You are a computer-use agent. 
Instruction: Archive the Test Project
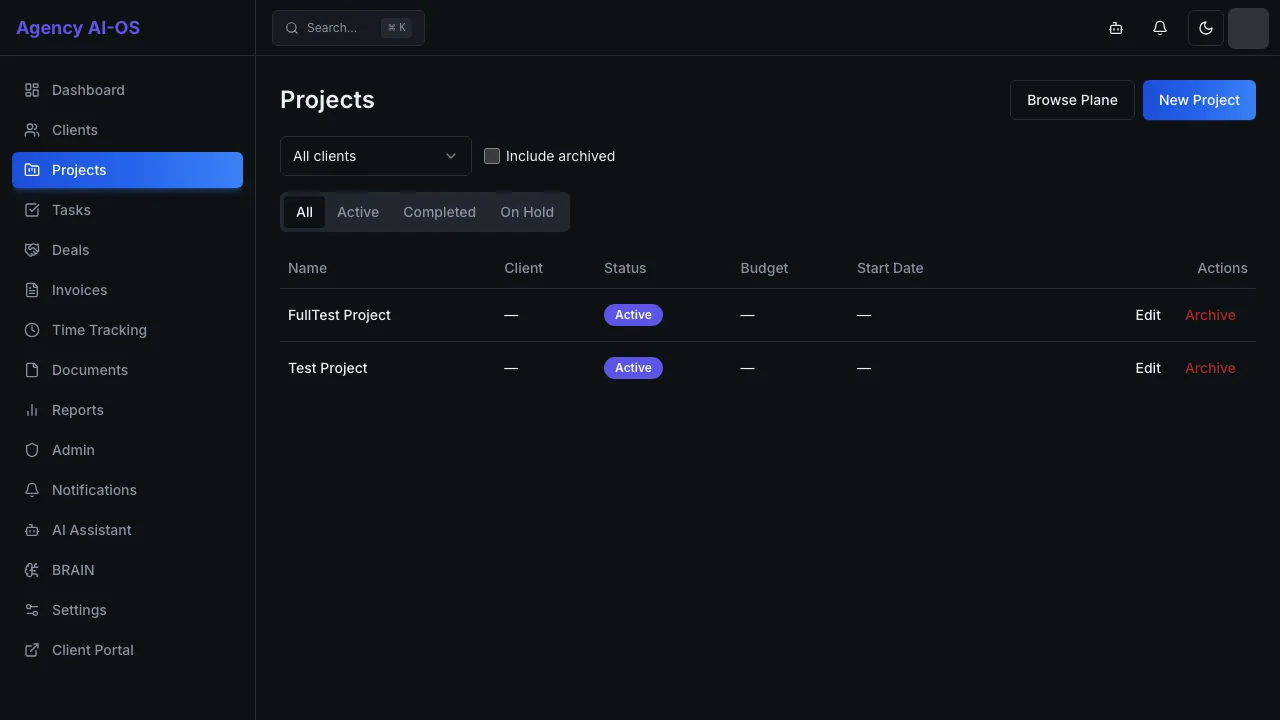(x=1210, y=368)
